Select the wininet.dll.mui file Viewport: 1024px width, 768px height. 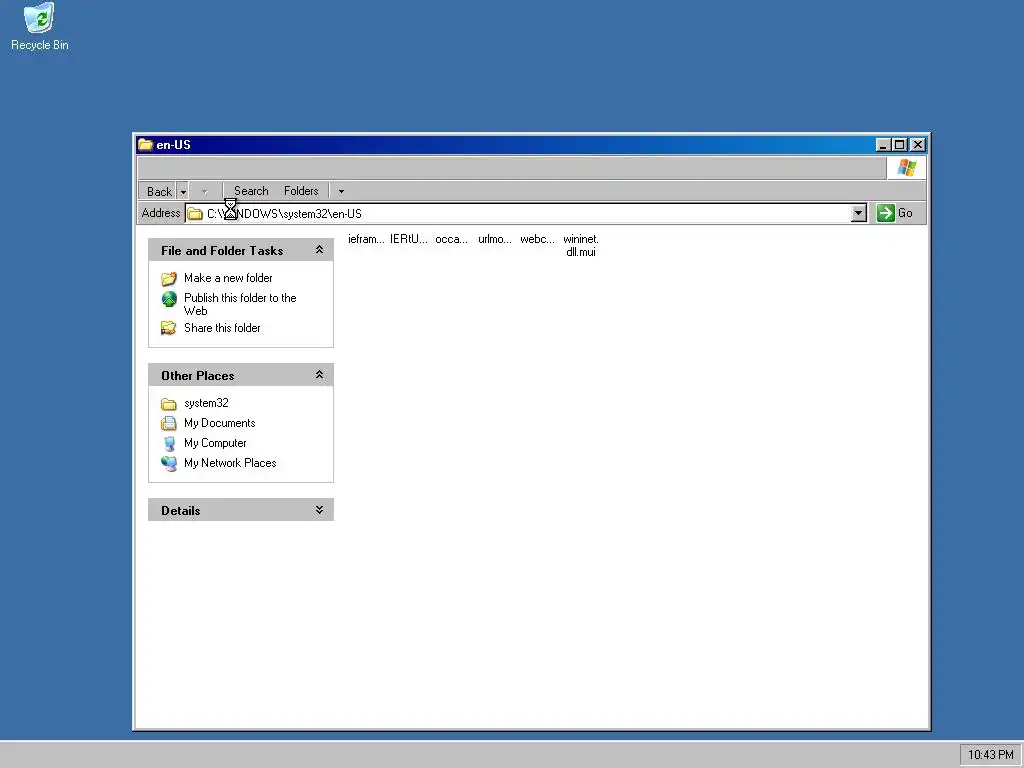pyautogui.click(x=581, y=246)
